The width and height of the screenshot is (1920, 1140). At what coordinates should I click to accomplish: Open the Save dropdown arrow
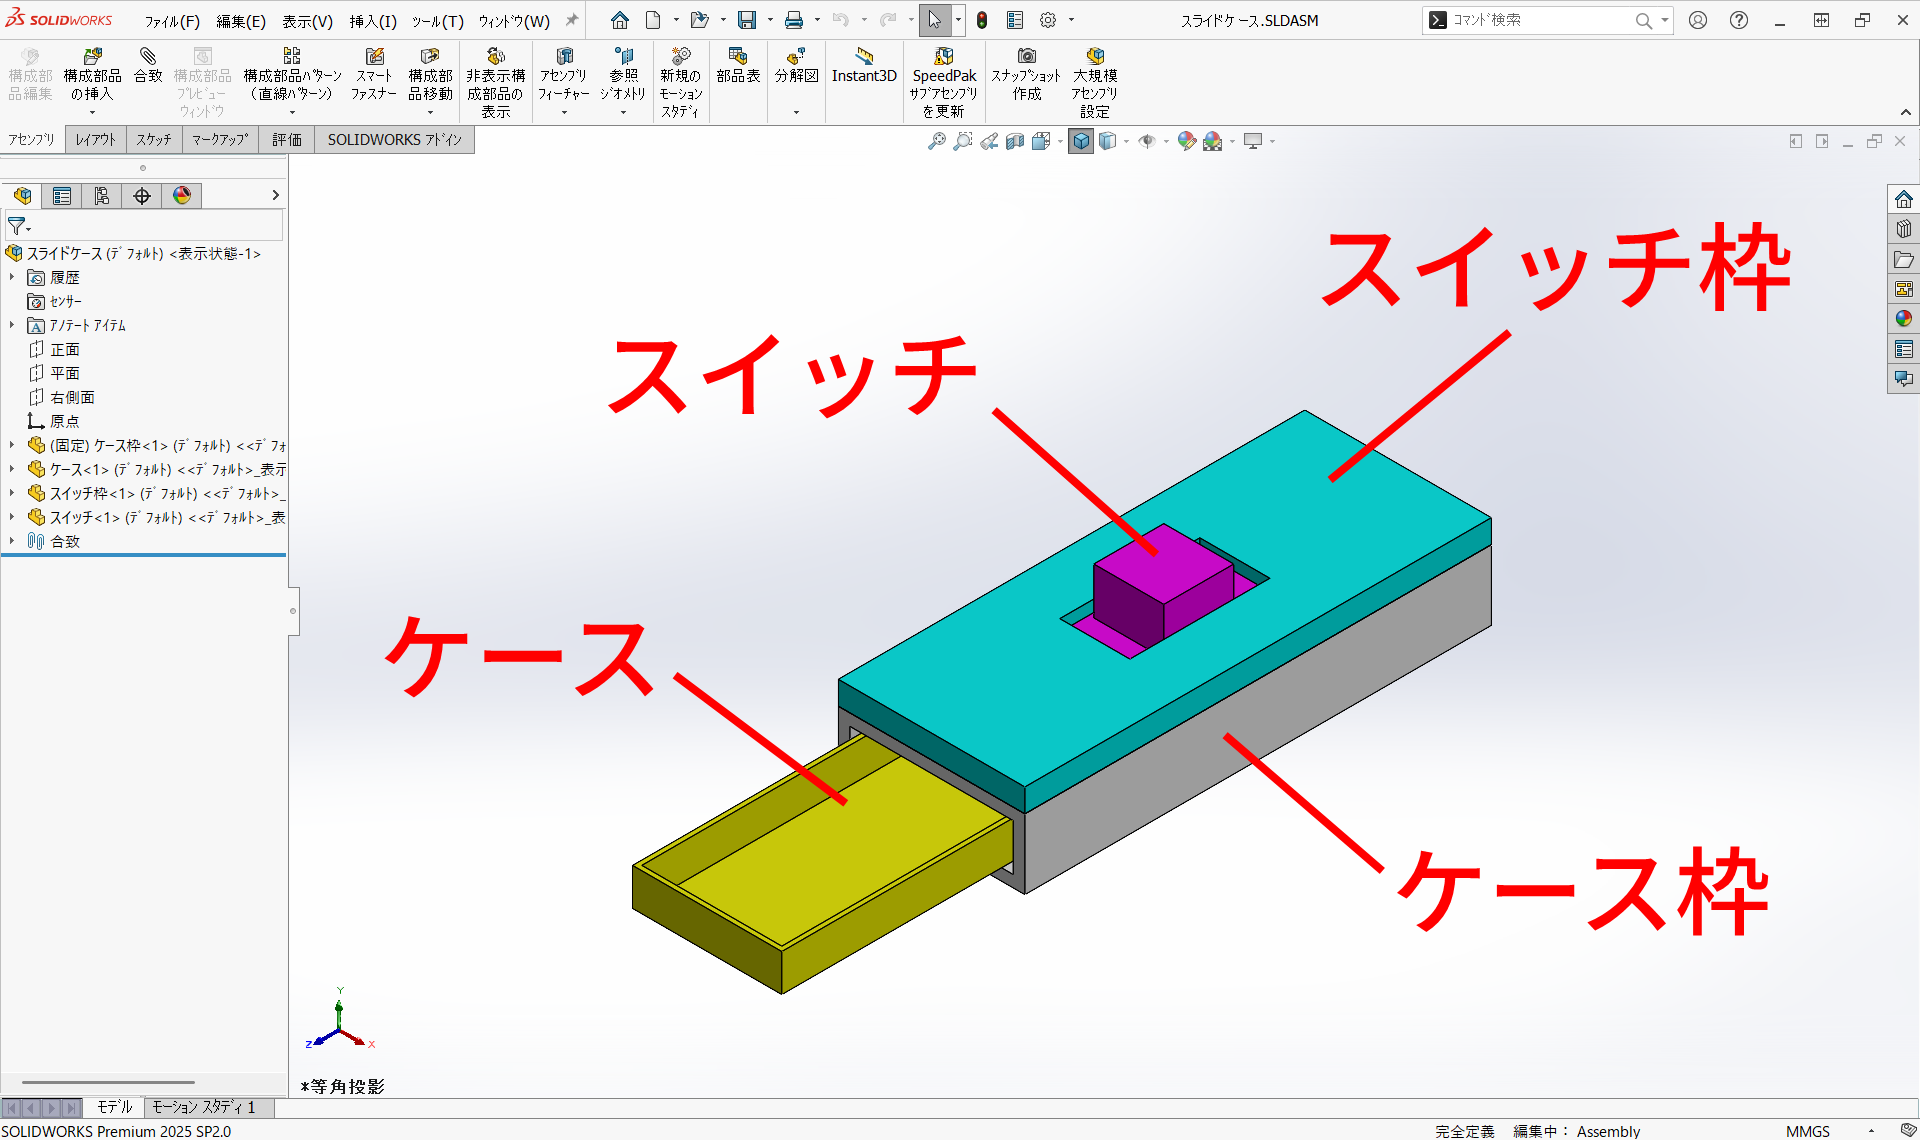(x=770, y=20)
